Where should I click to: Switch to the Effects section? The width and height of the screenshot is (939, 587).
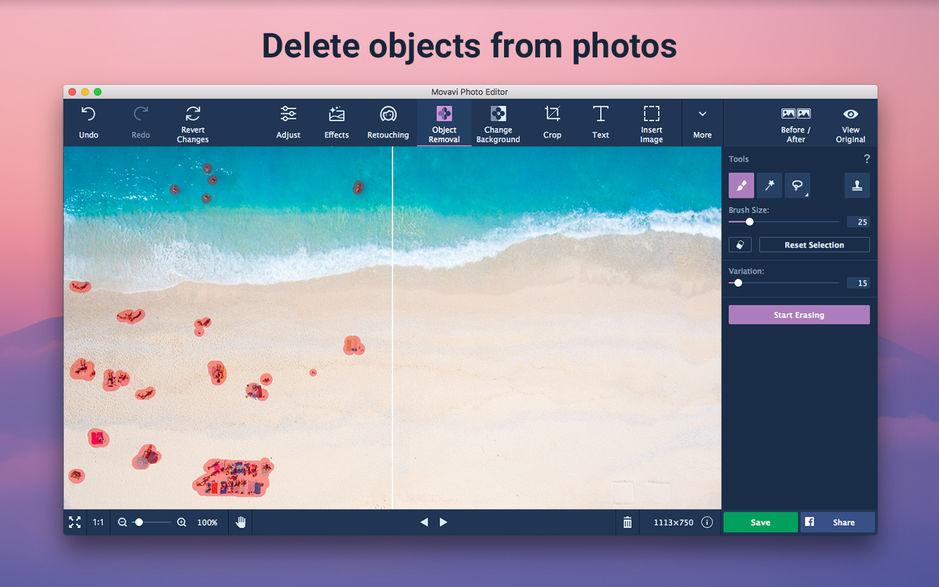[x=336, y=121]
